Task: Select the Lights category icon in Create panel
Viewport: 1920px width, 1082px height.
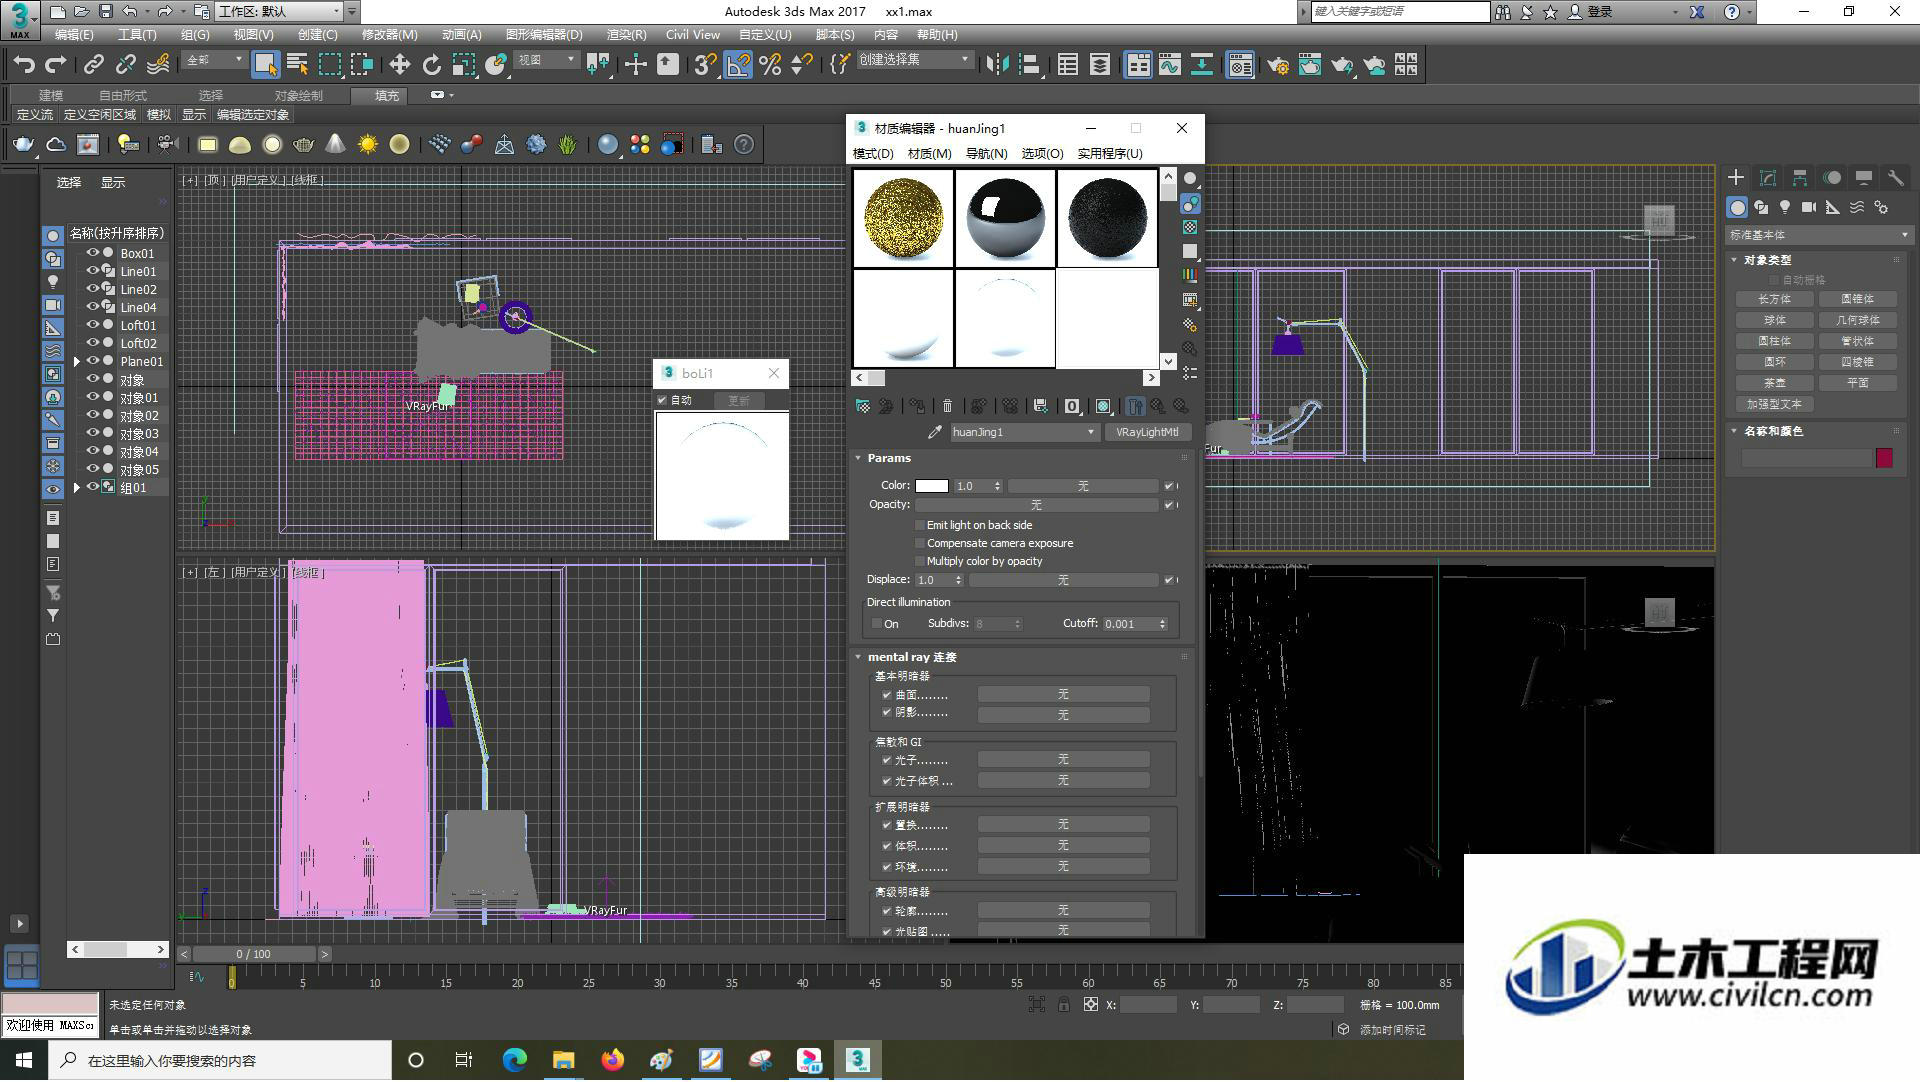Action: [1785, 207]
